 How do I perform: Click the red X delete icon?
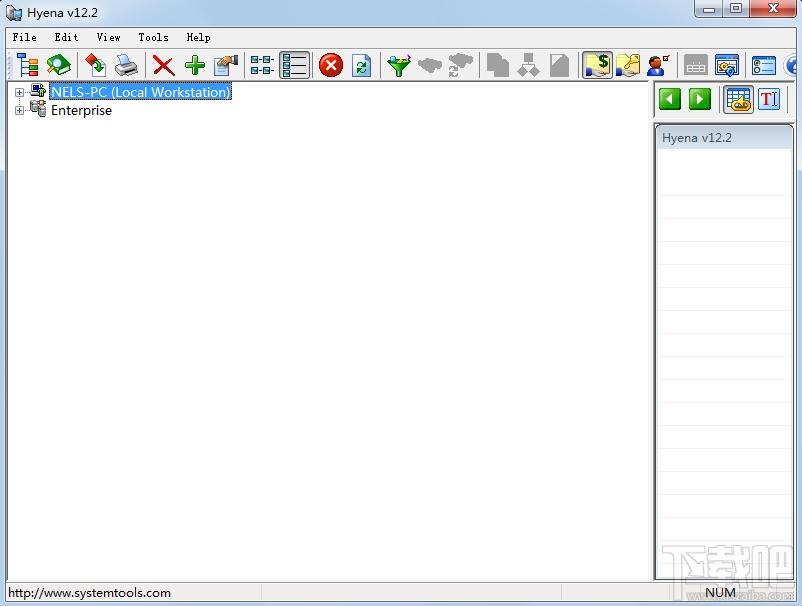click(164, 65)
